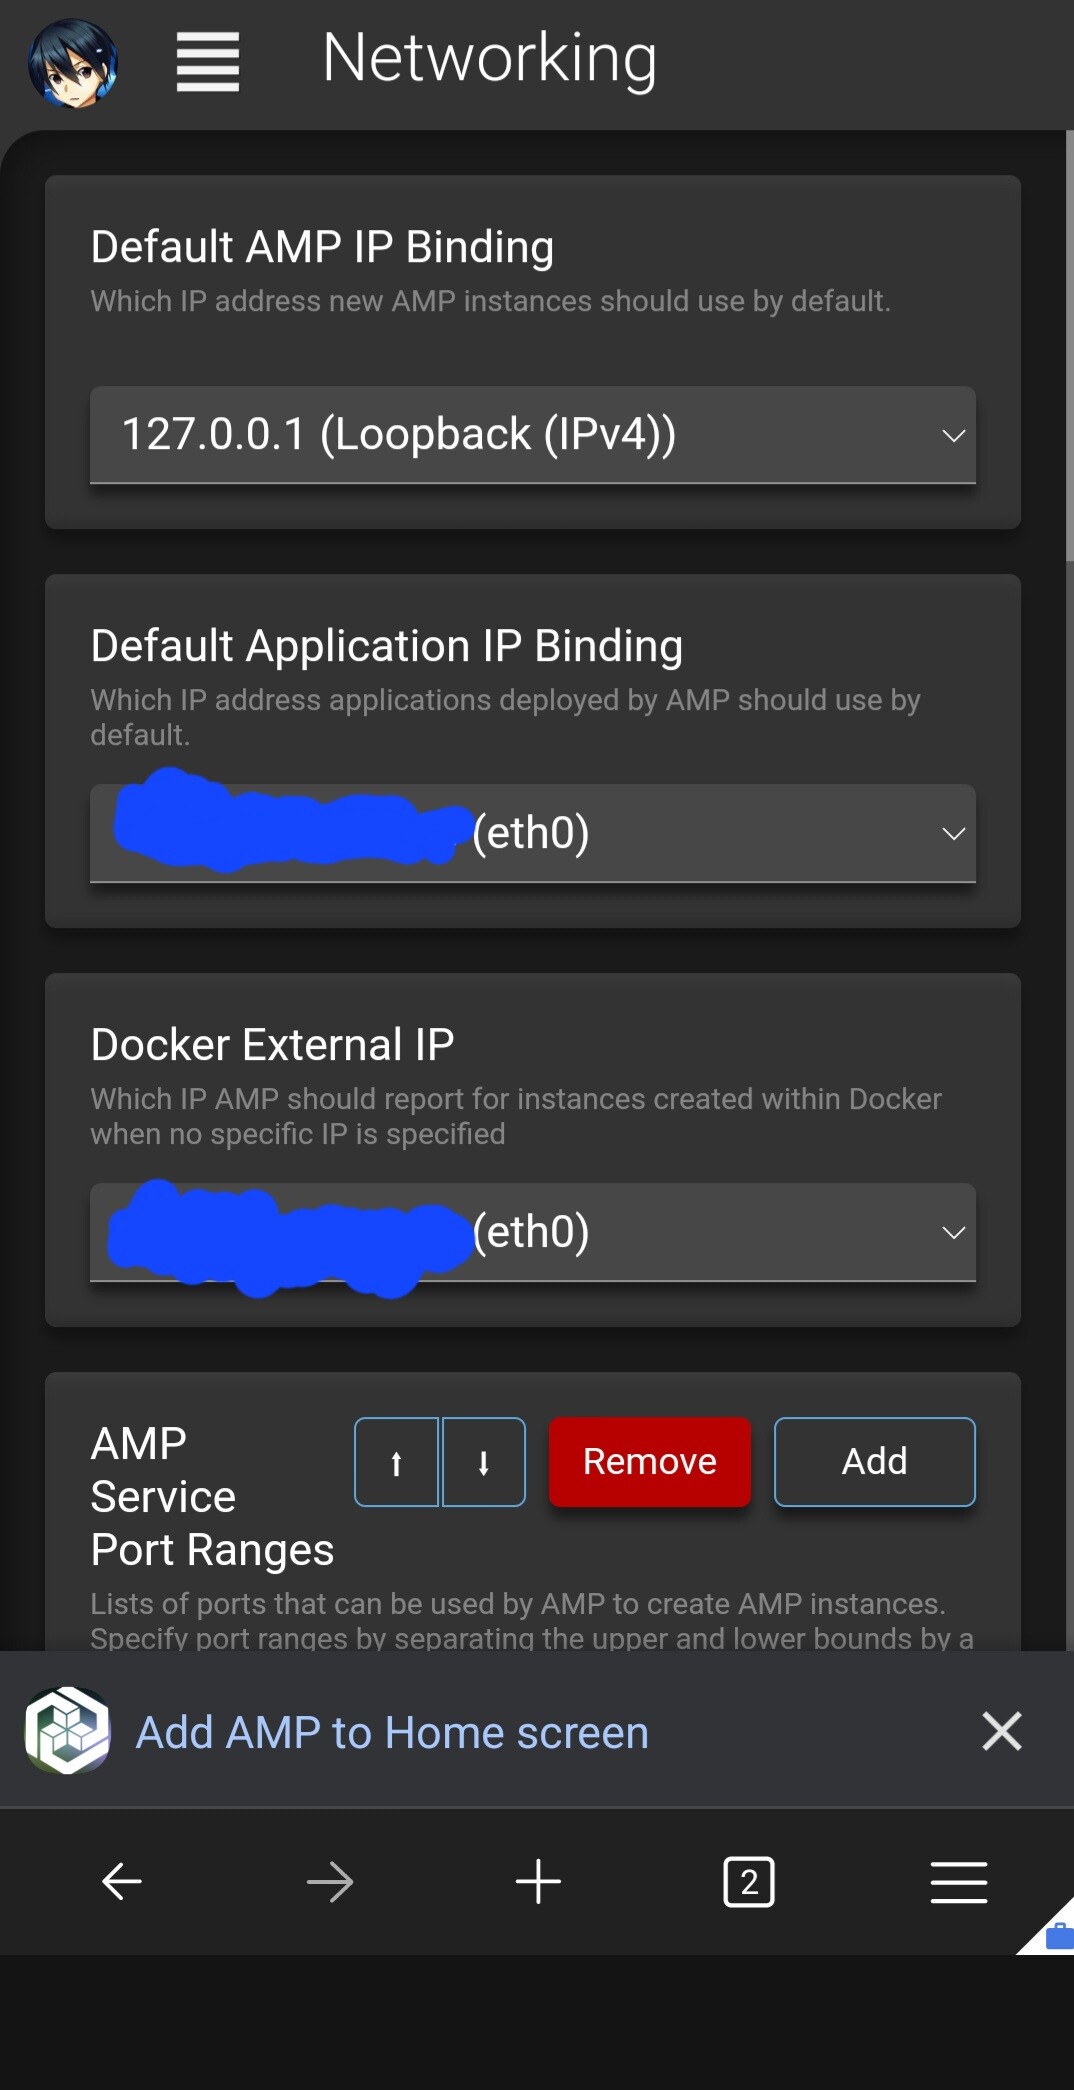
Task: Click the Networking page title
Action: (x=490, y=59)
